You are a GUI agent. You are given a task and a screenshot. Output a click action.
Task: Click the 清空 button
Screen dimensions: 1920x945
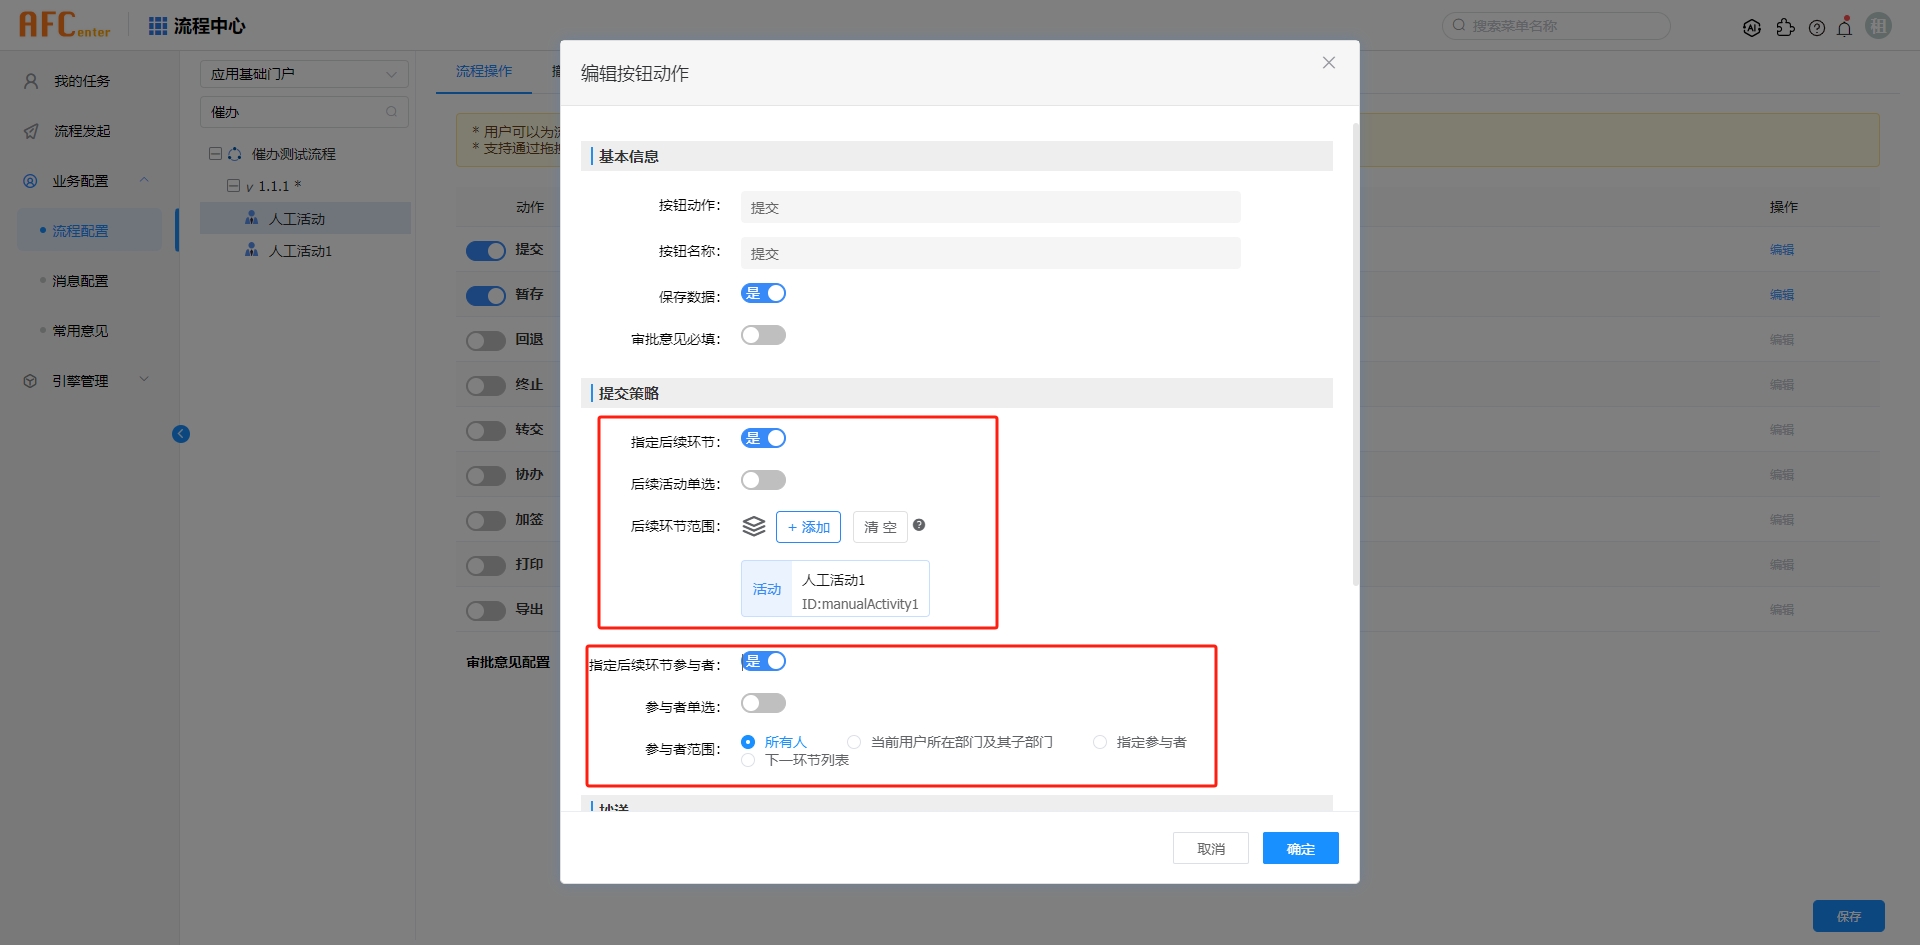point(880,527)
